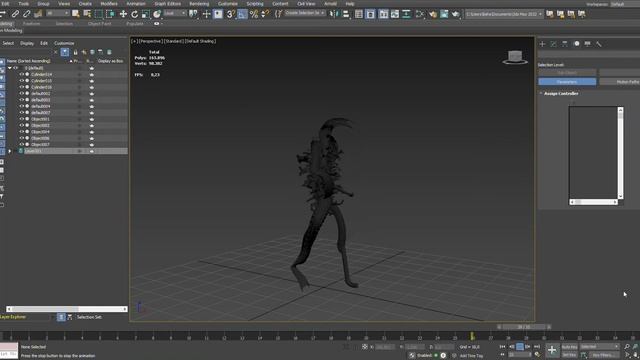Select the Move tool in main toolbar
The image size is (640, 360).
123,14
